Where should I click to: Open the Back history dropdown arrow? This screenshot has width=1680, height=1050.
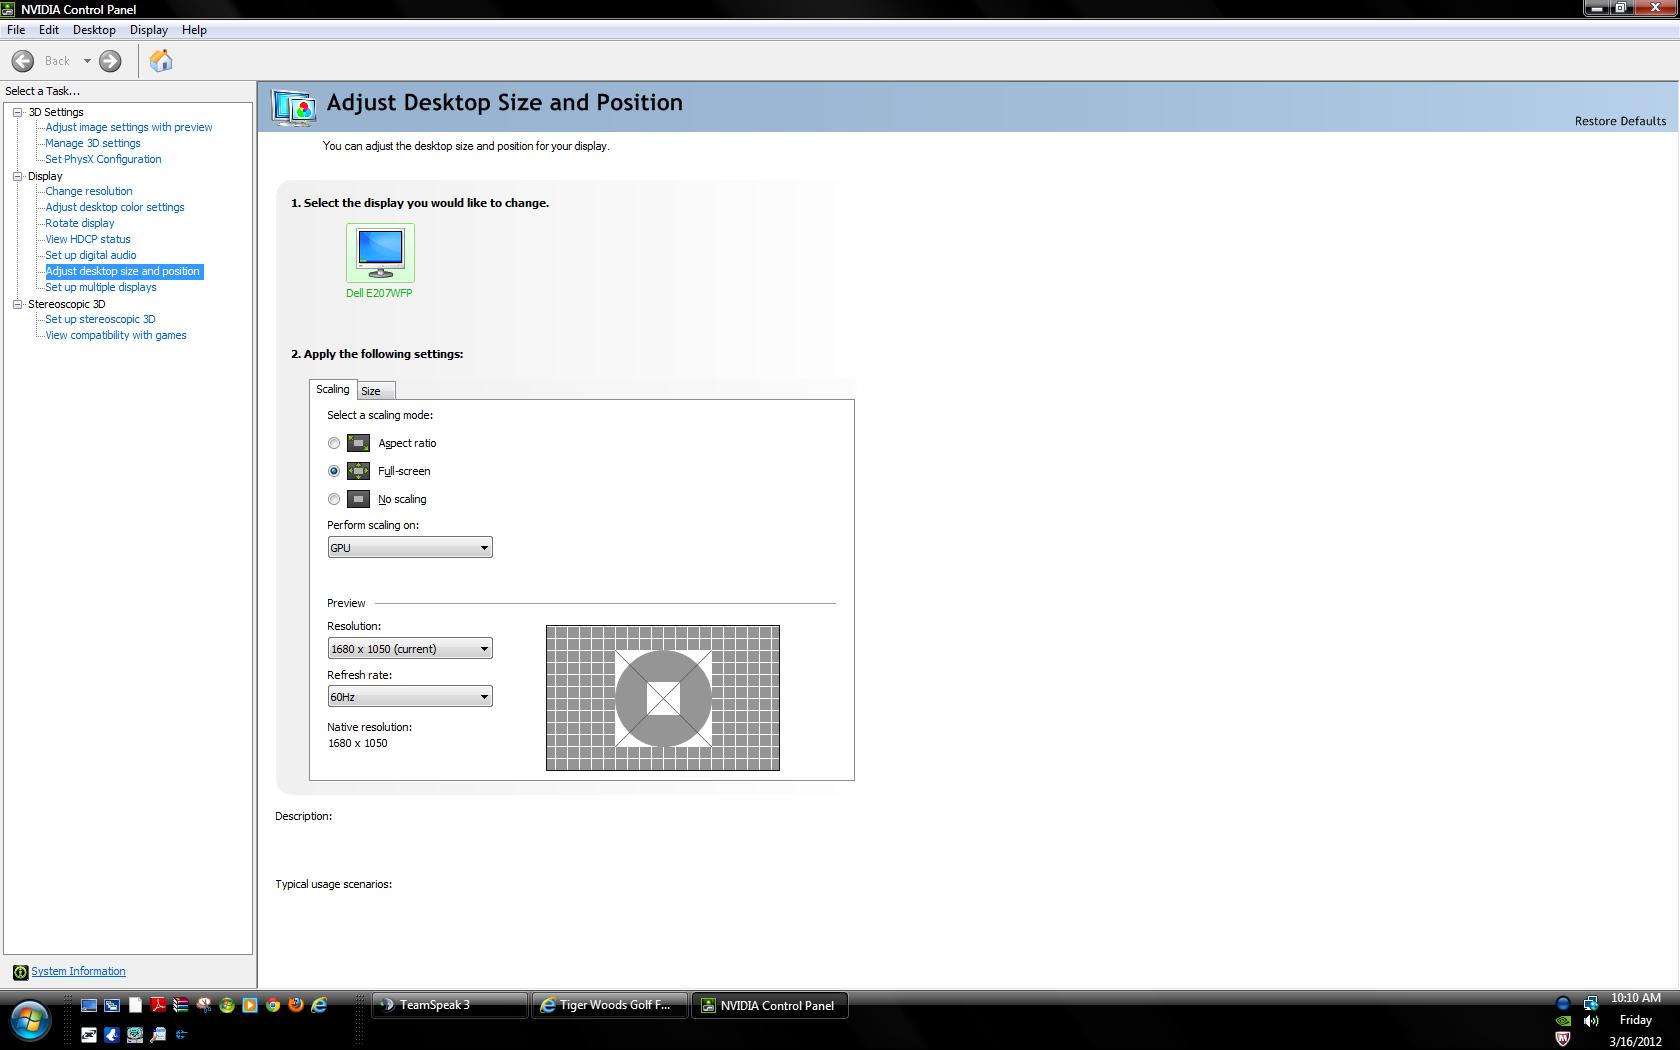[x=87, y=61]
